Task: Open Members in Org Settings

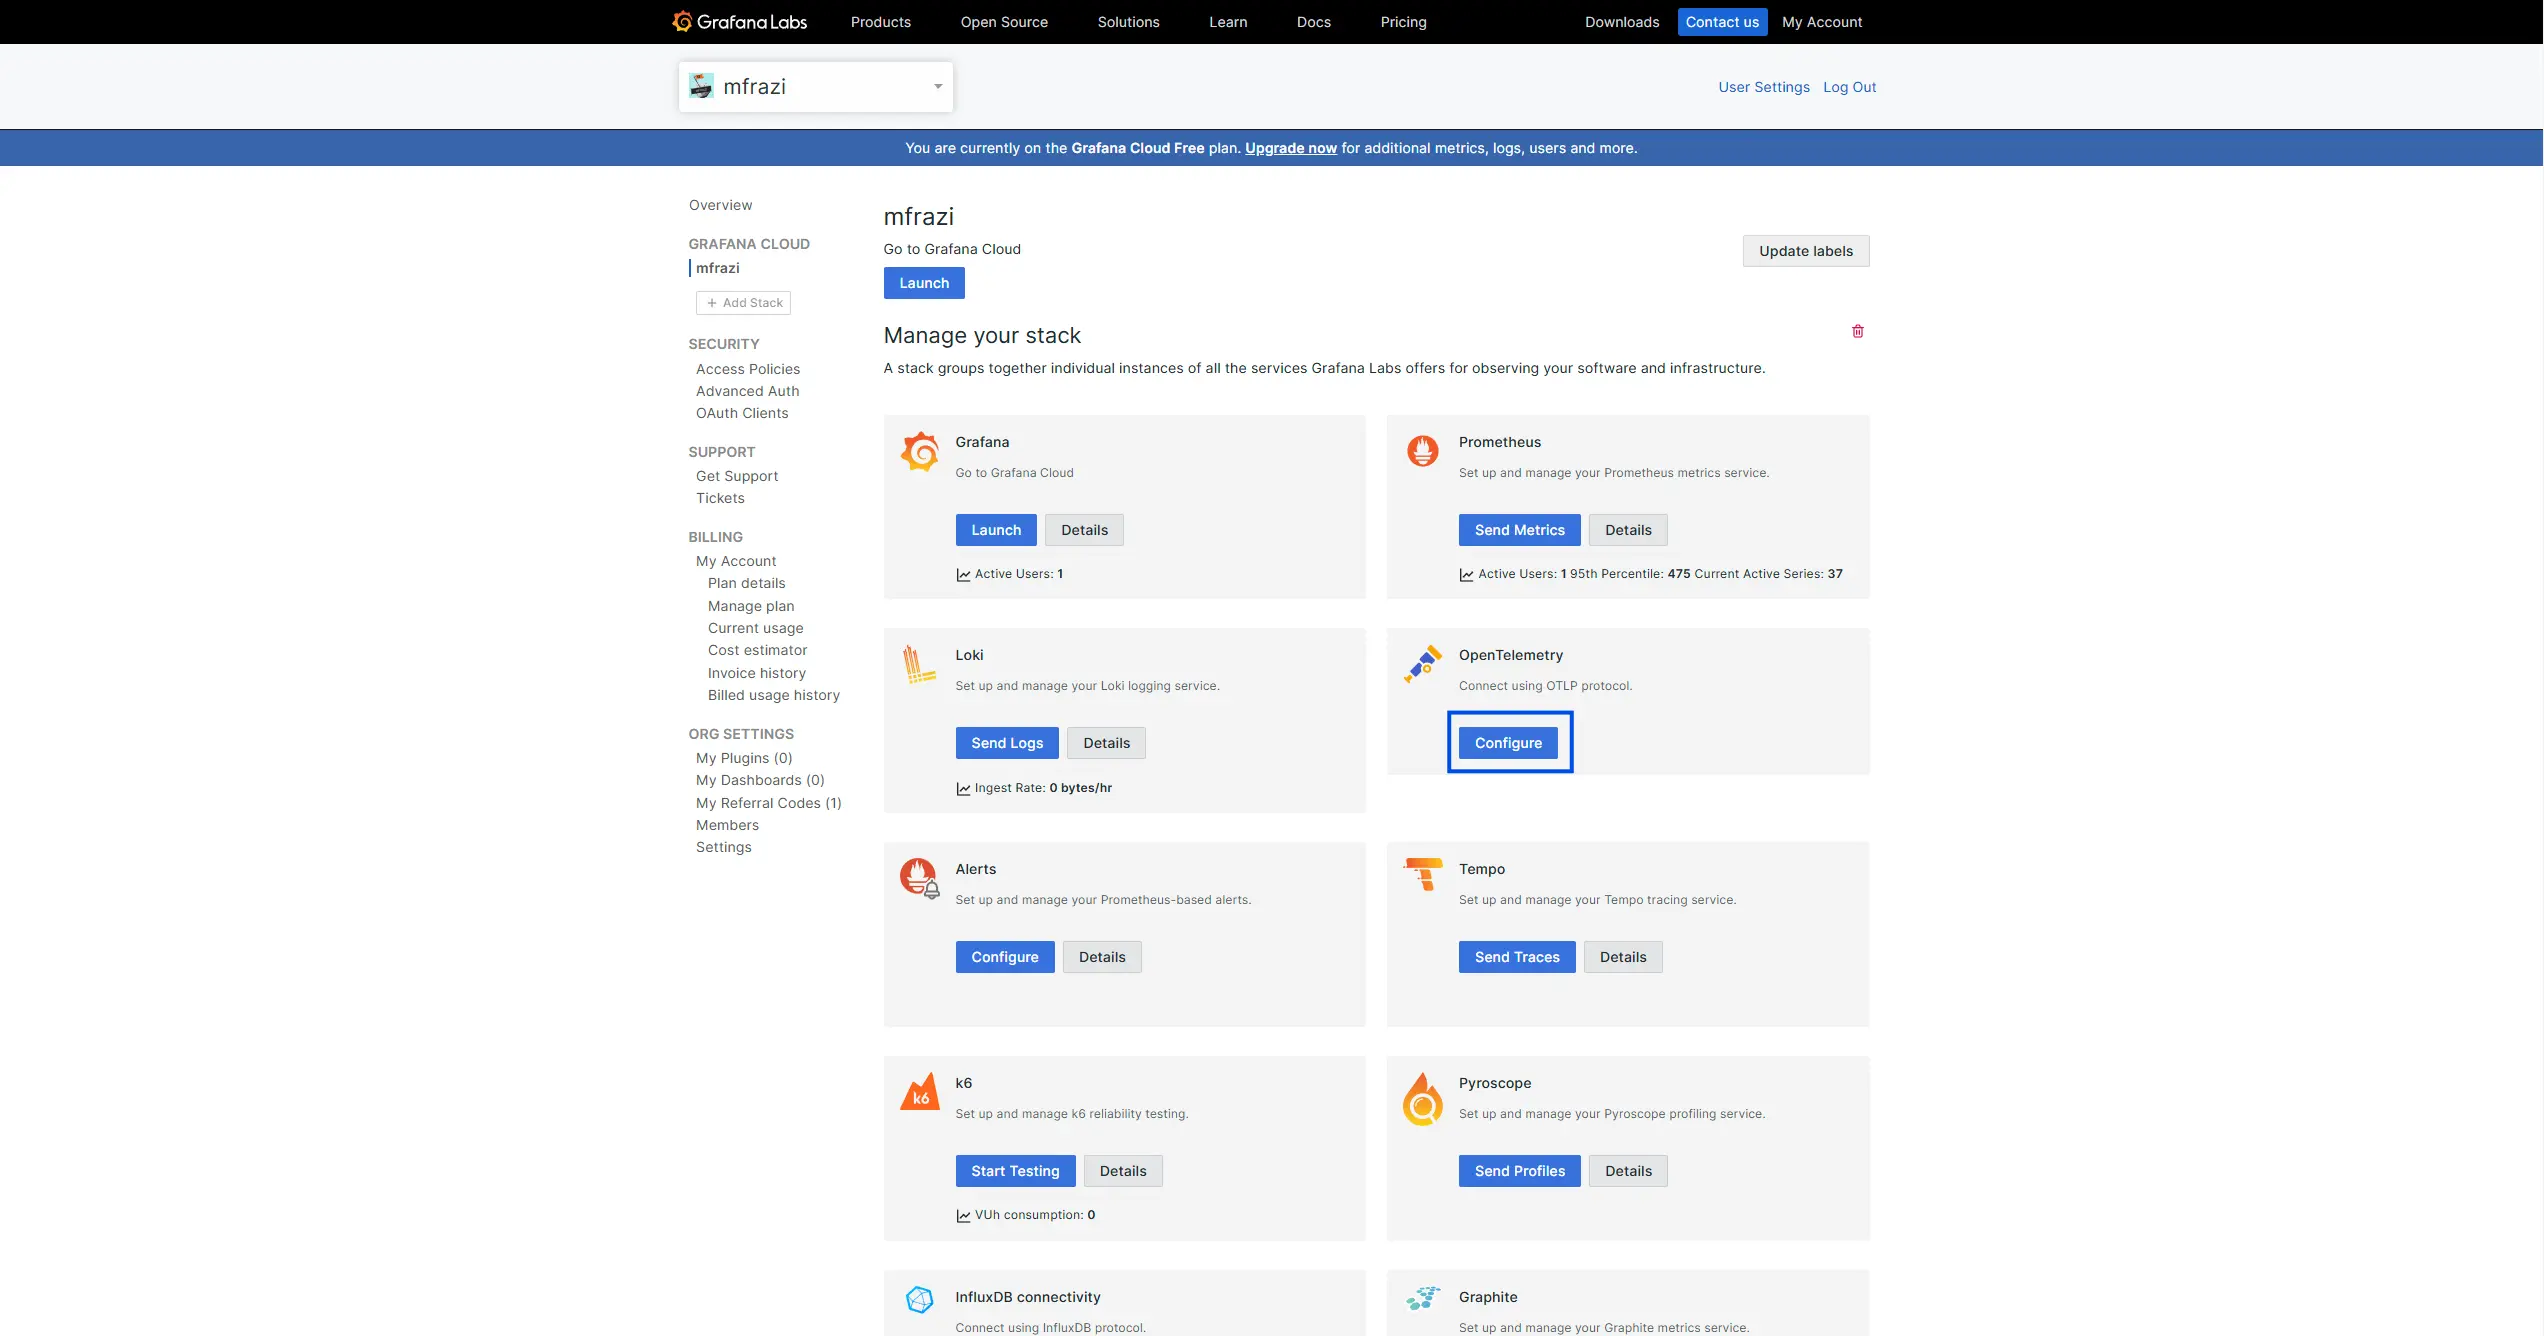Action: tap(727, 825)
